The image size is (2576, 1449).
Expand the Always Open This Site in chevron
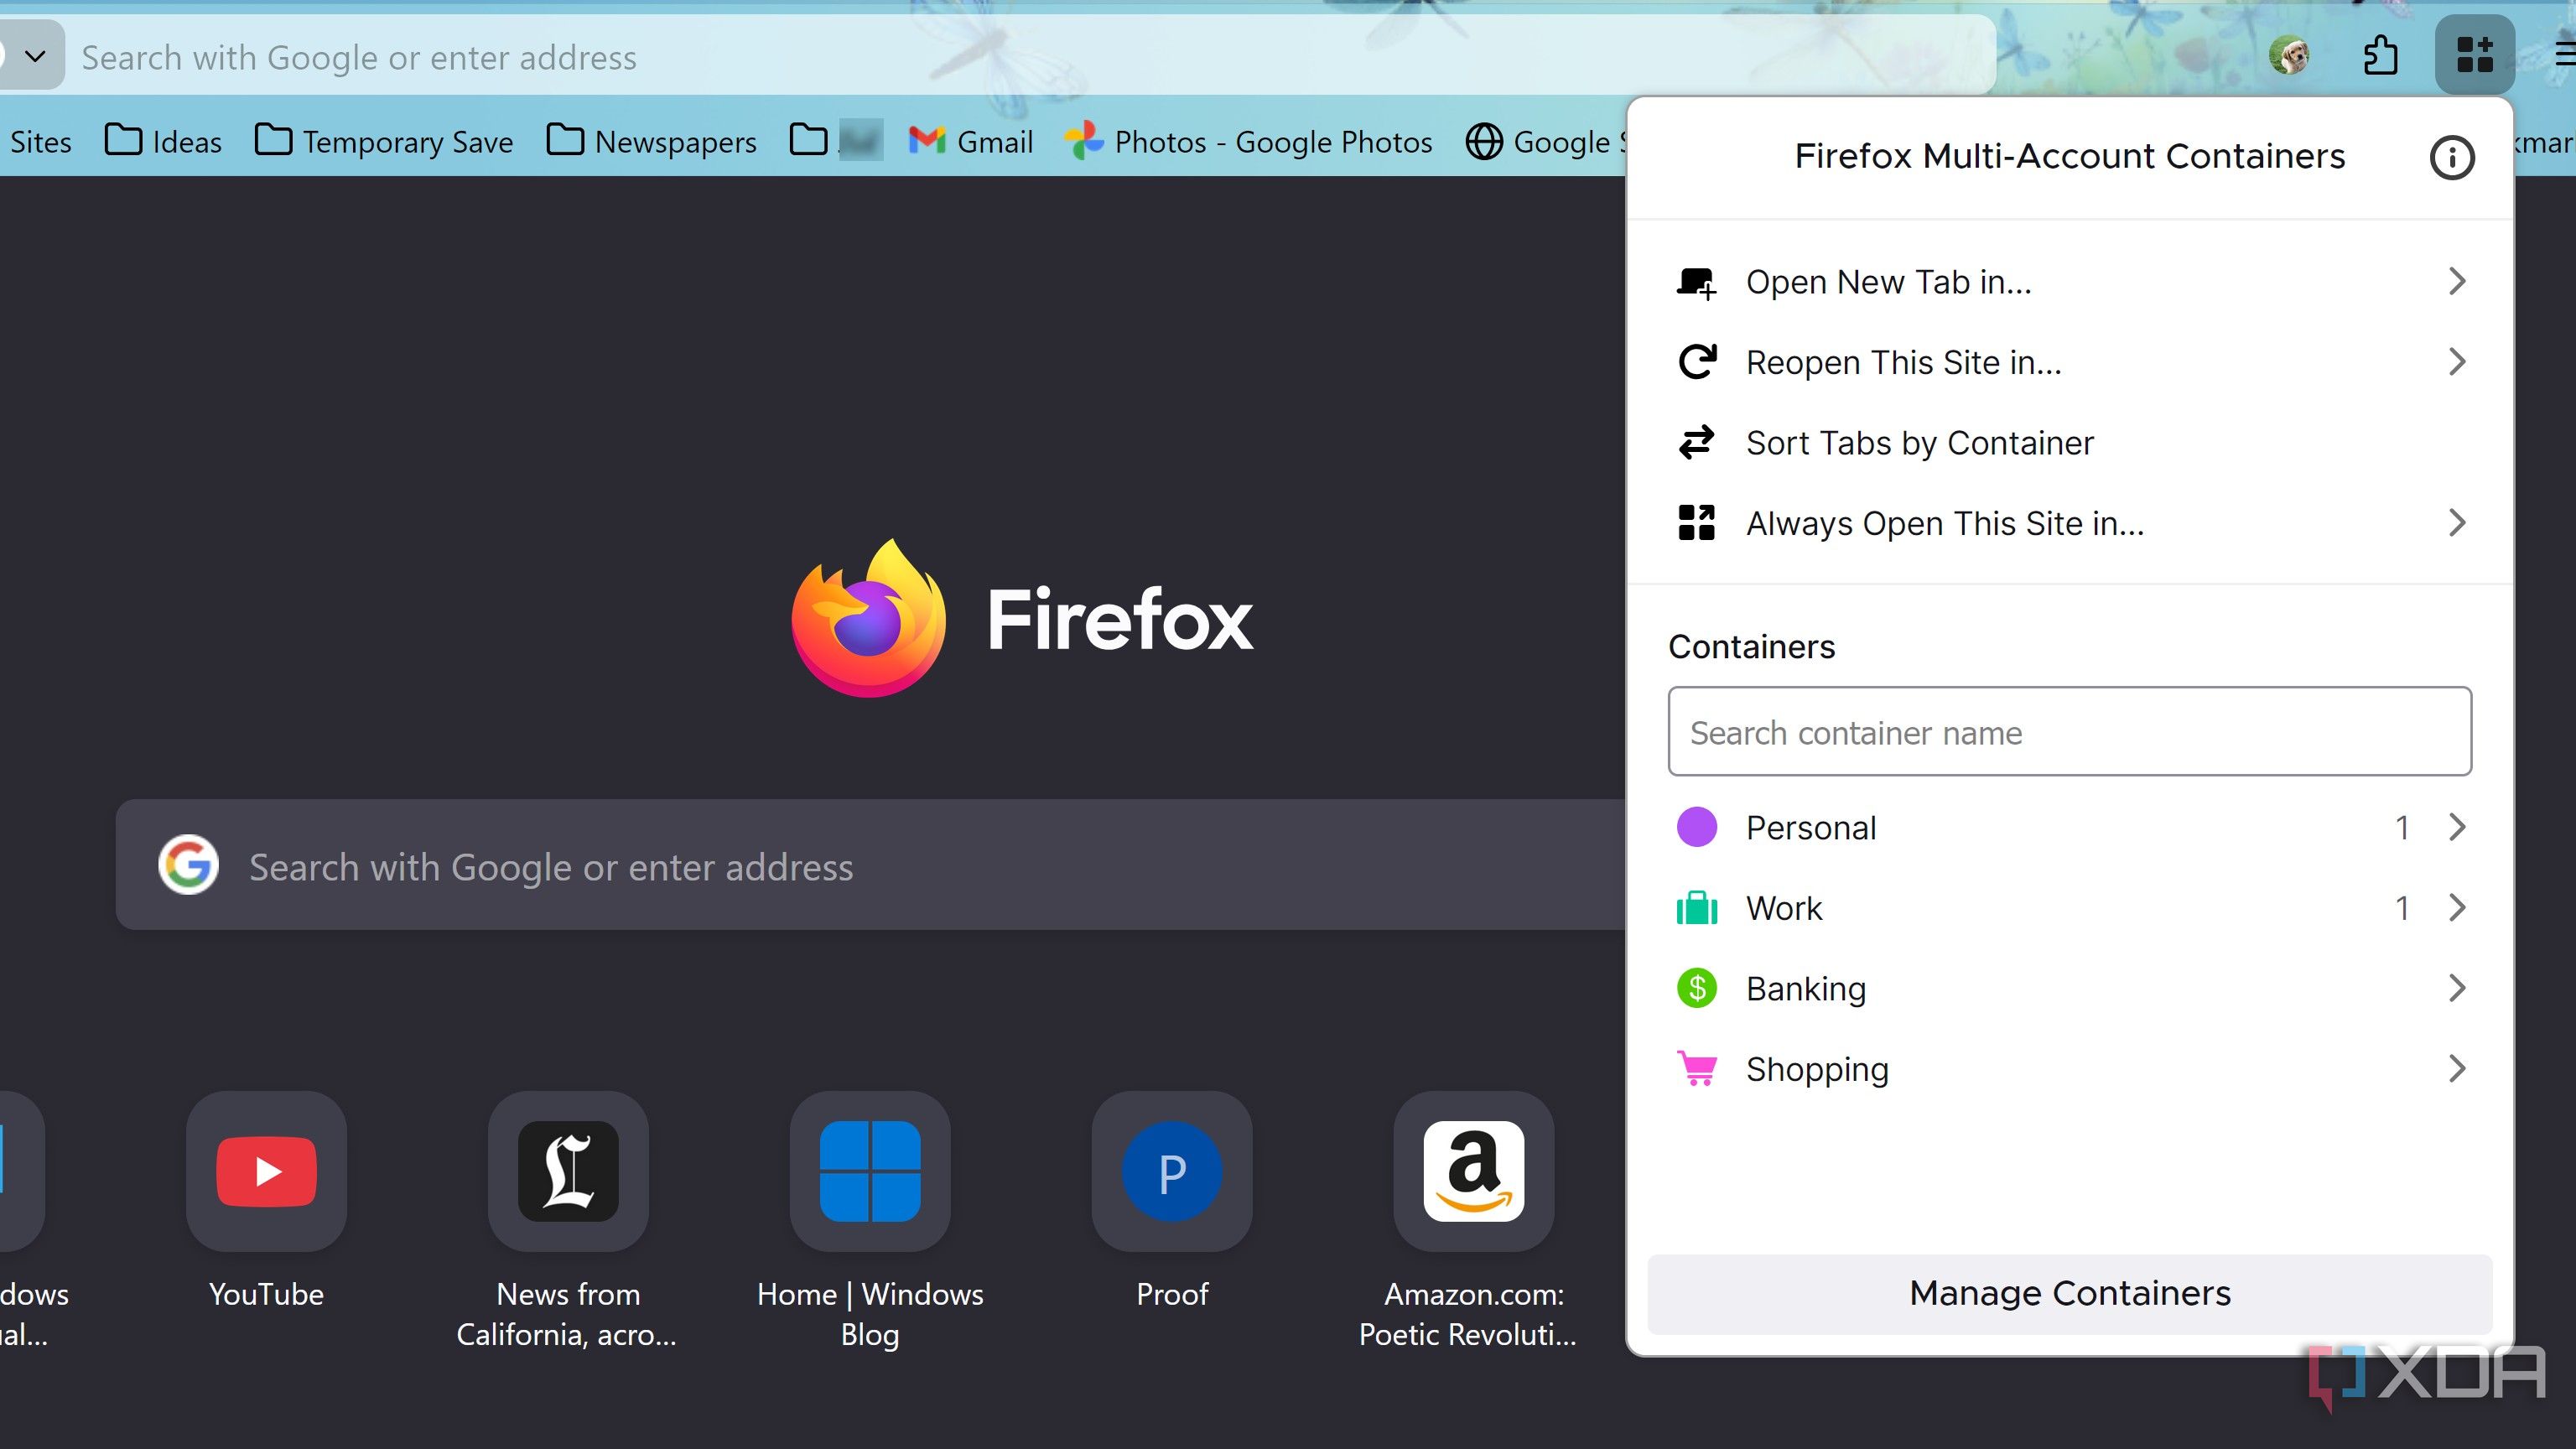[x=2458, y=522]
